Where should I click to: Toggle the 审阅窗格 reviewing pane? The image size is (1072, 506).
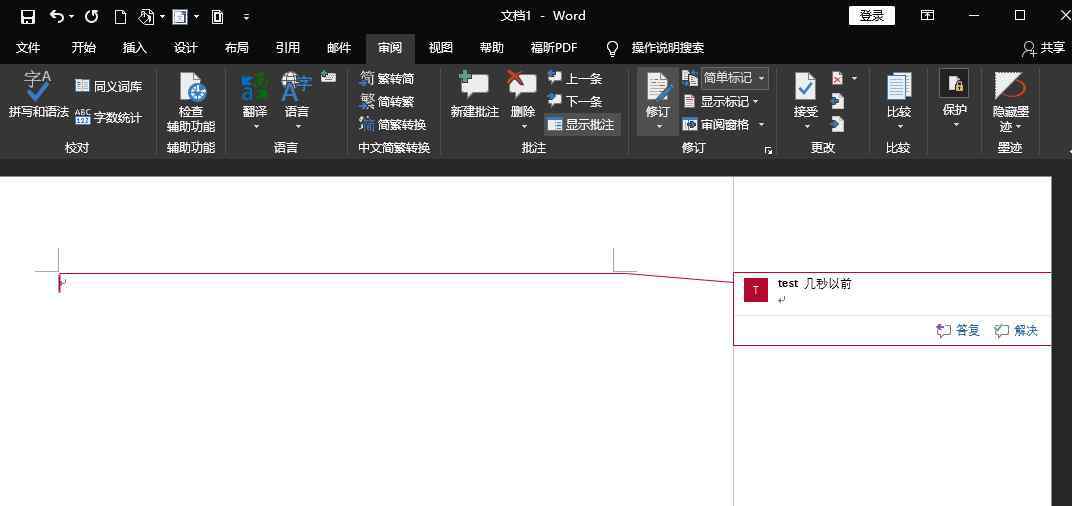coord(716,125)
